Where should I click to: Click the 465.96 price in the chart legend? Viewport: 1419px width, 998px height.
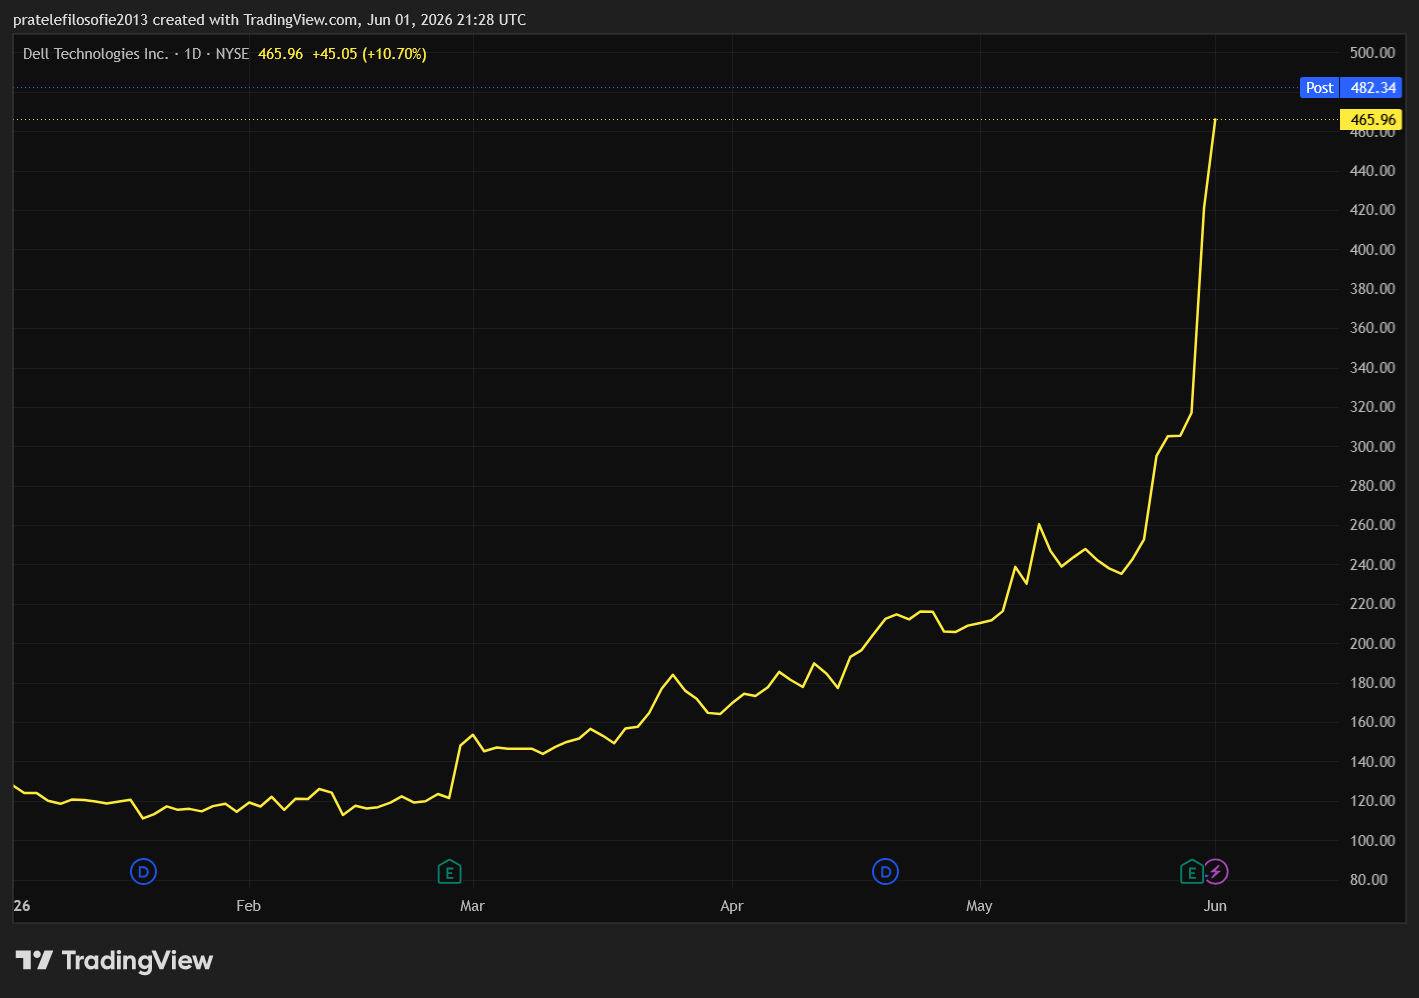point(280,54)
